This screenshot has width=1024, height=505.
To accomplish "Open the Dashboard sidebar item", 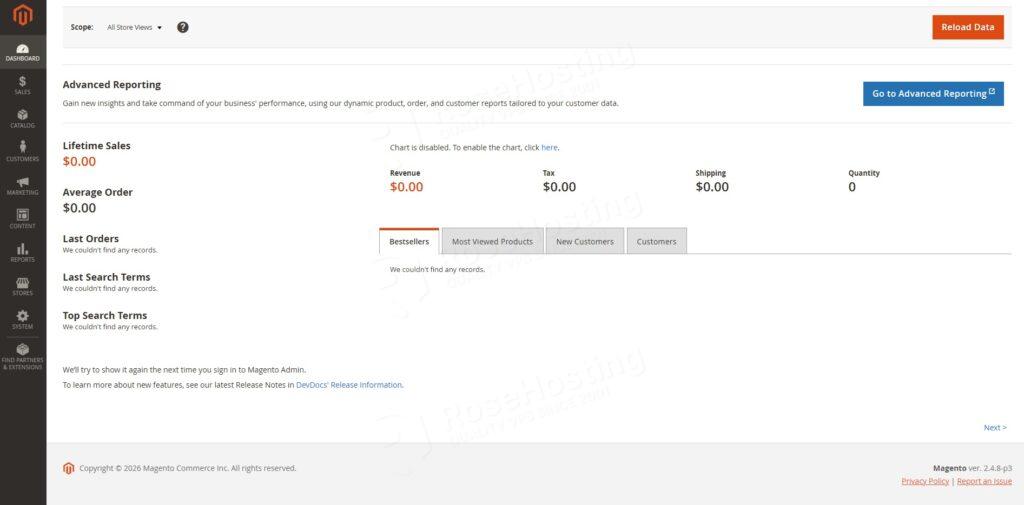I will point(23,52).
